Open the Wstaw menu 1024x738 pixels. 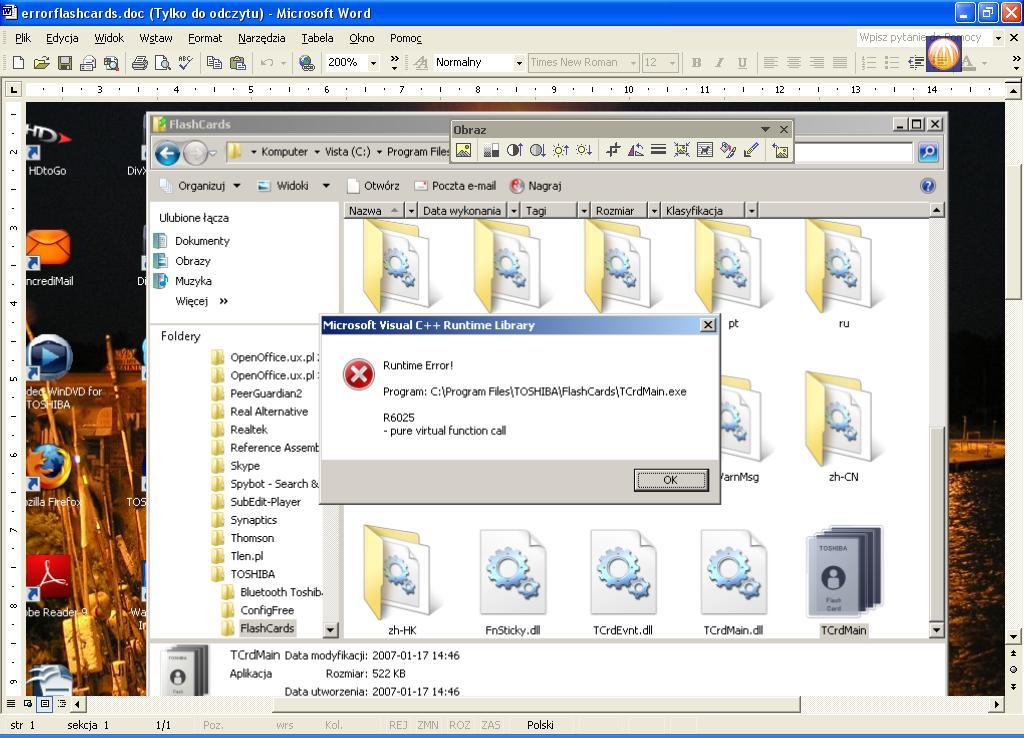point(156,38)
